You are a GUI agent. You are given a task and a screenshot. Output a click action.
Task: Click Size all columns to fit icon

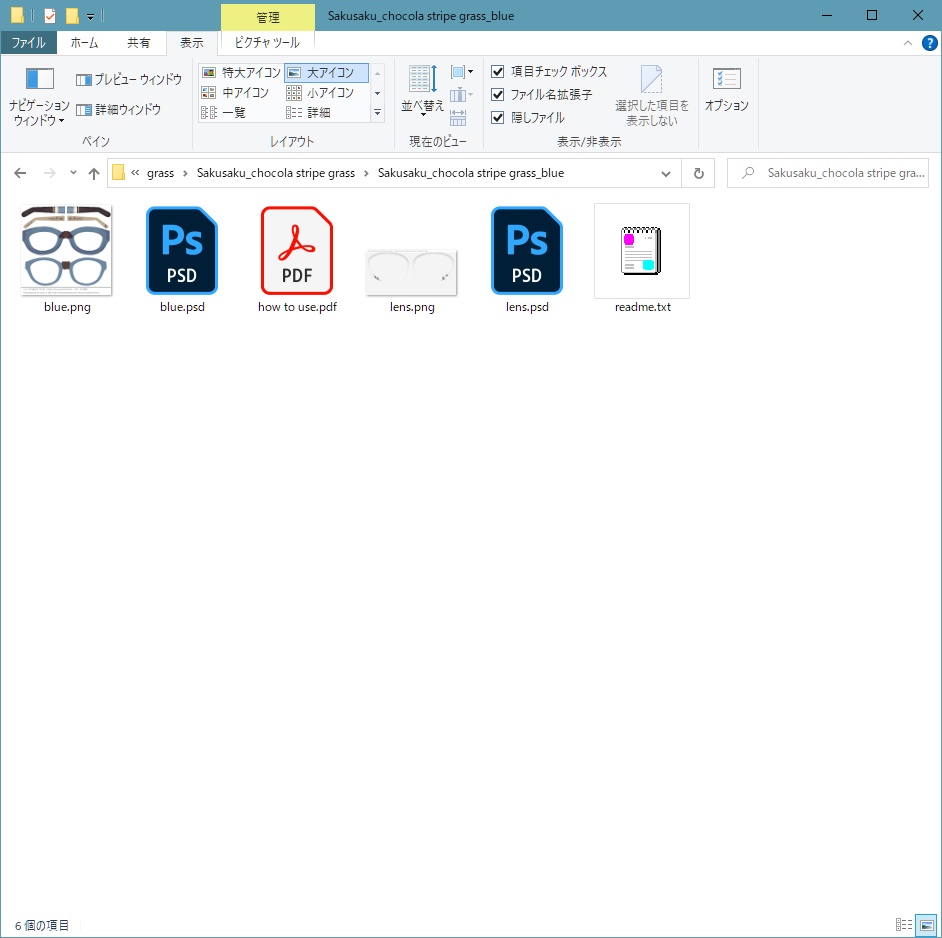point(458,117)
